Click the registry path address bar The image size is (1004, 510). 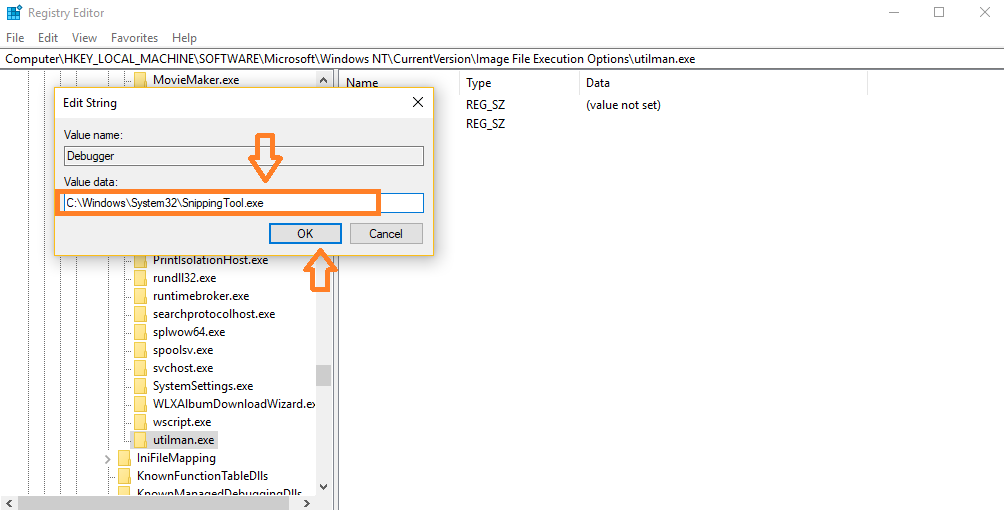[x=502, y=59]
